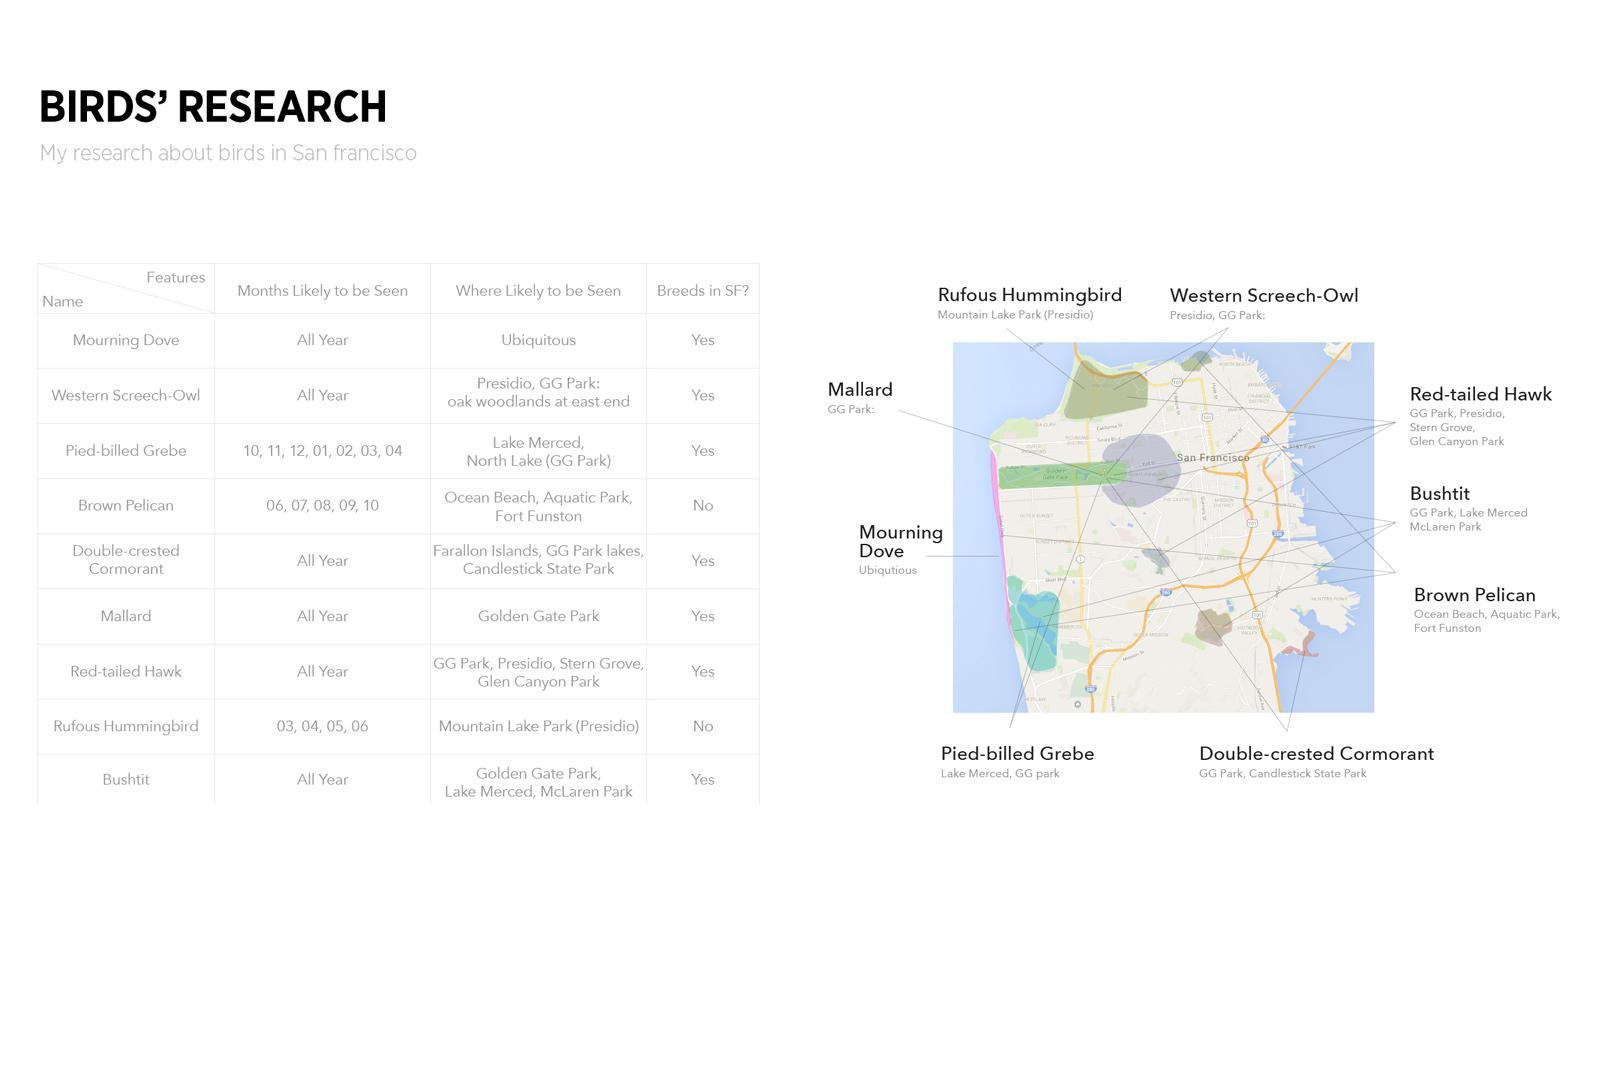Select the Mourning Dove row name in table
1600x1067 pixels.
coord(126,340)
